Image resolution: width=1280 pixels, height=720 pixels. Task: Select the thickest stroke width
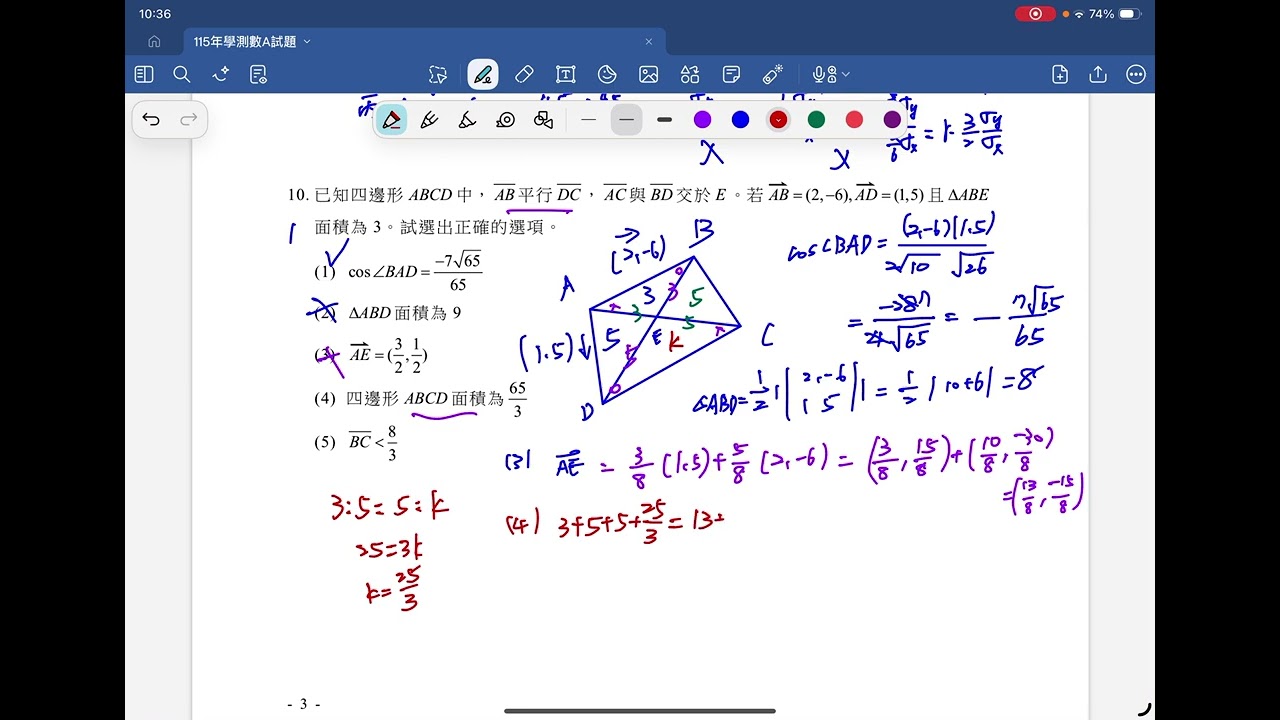664,120
